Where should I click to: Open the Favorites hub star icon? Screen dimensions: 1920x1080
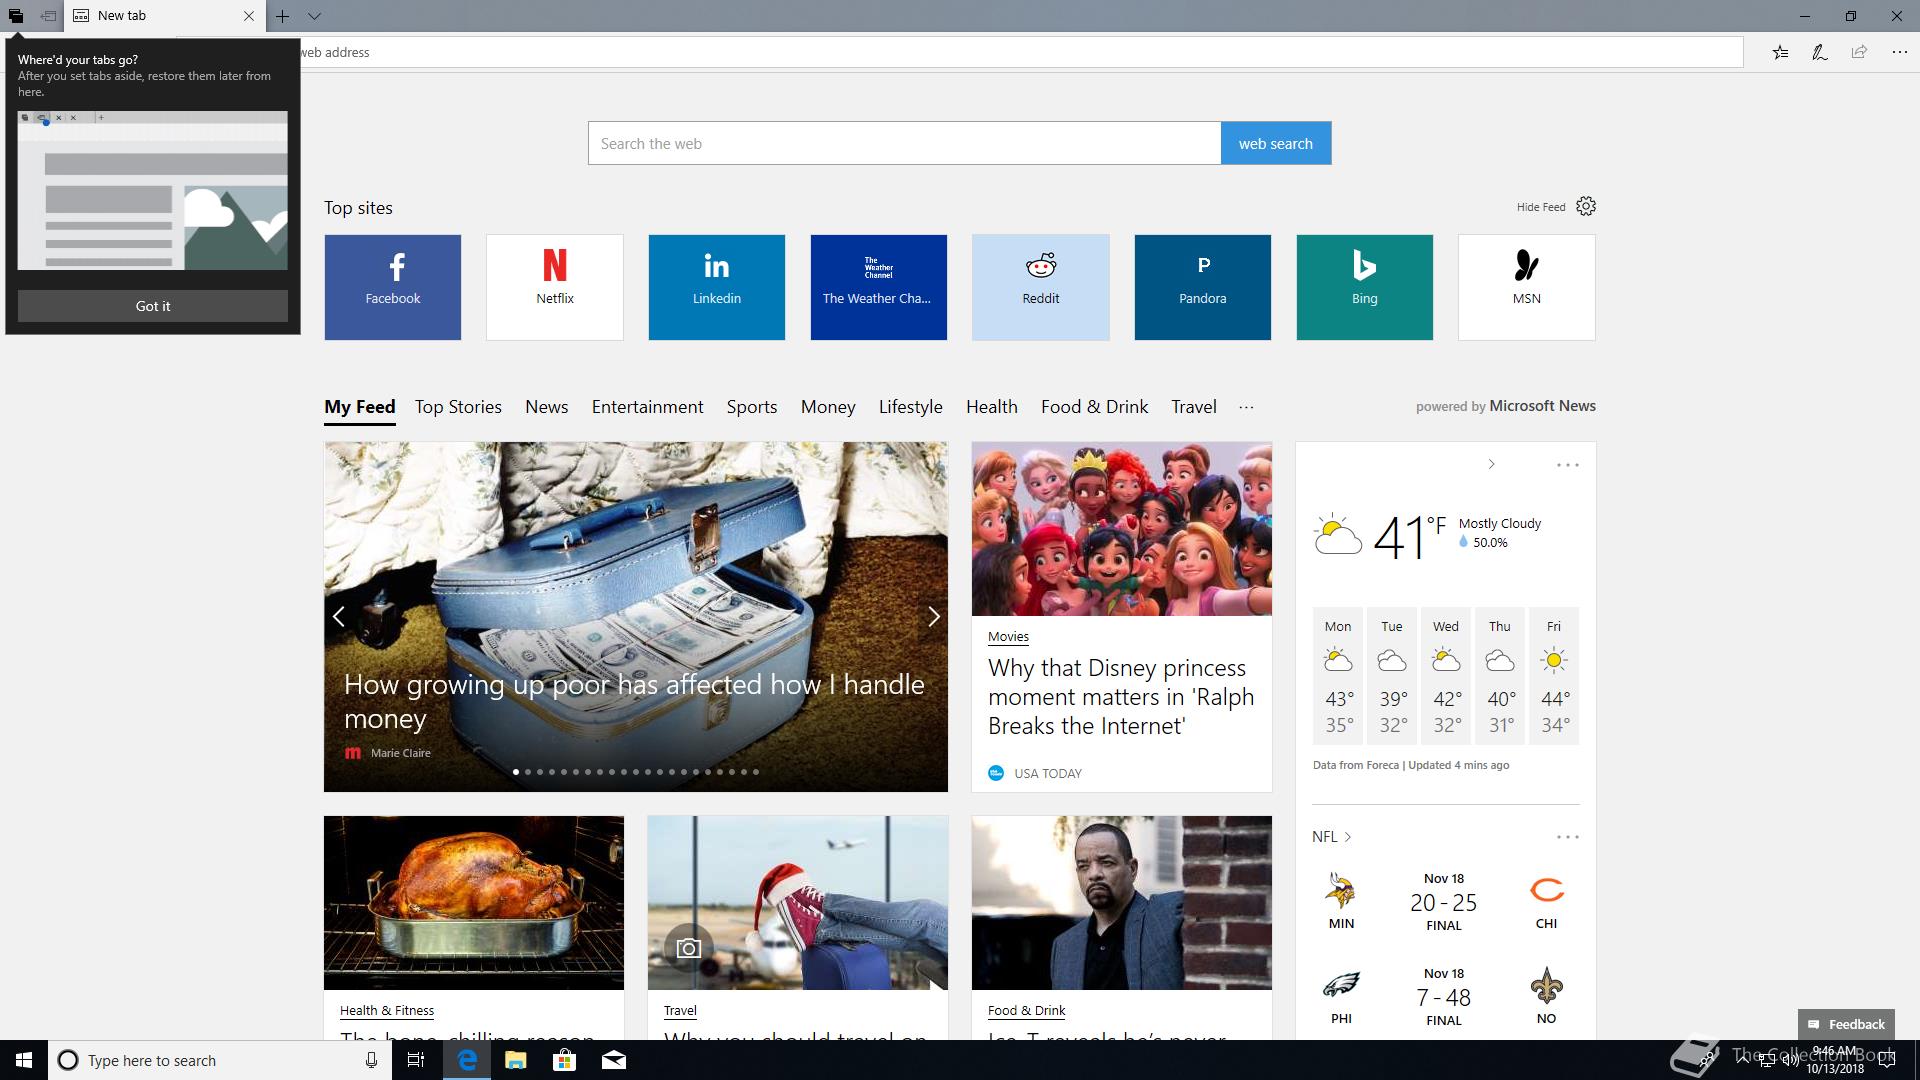pos(1781,52)
